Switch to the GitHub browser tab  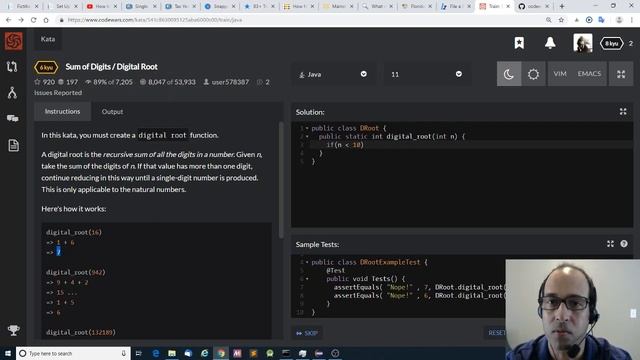click(533, 6)
